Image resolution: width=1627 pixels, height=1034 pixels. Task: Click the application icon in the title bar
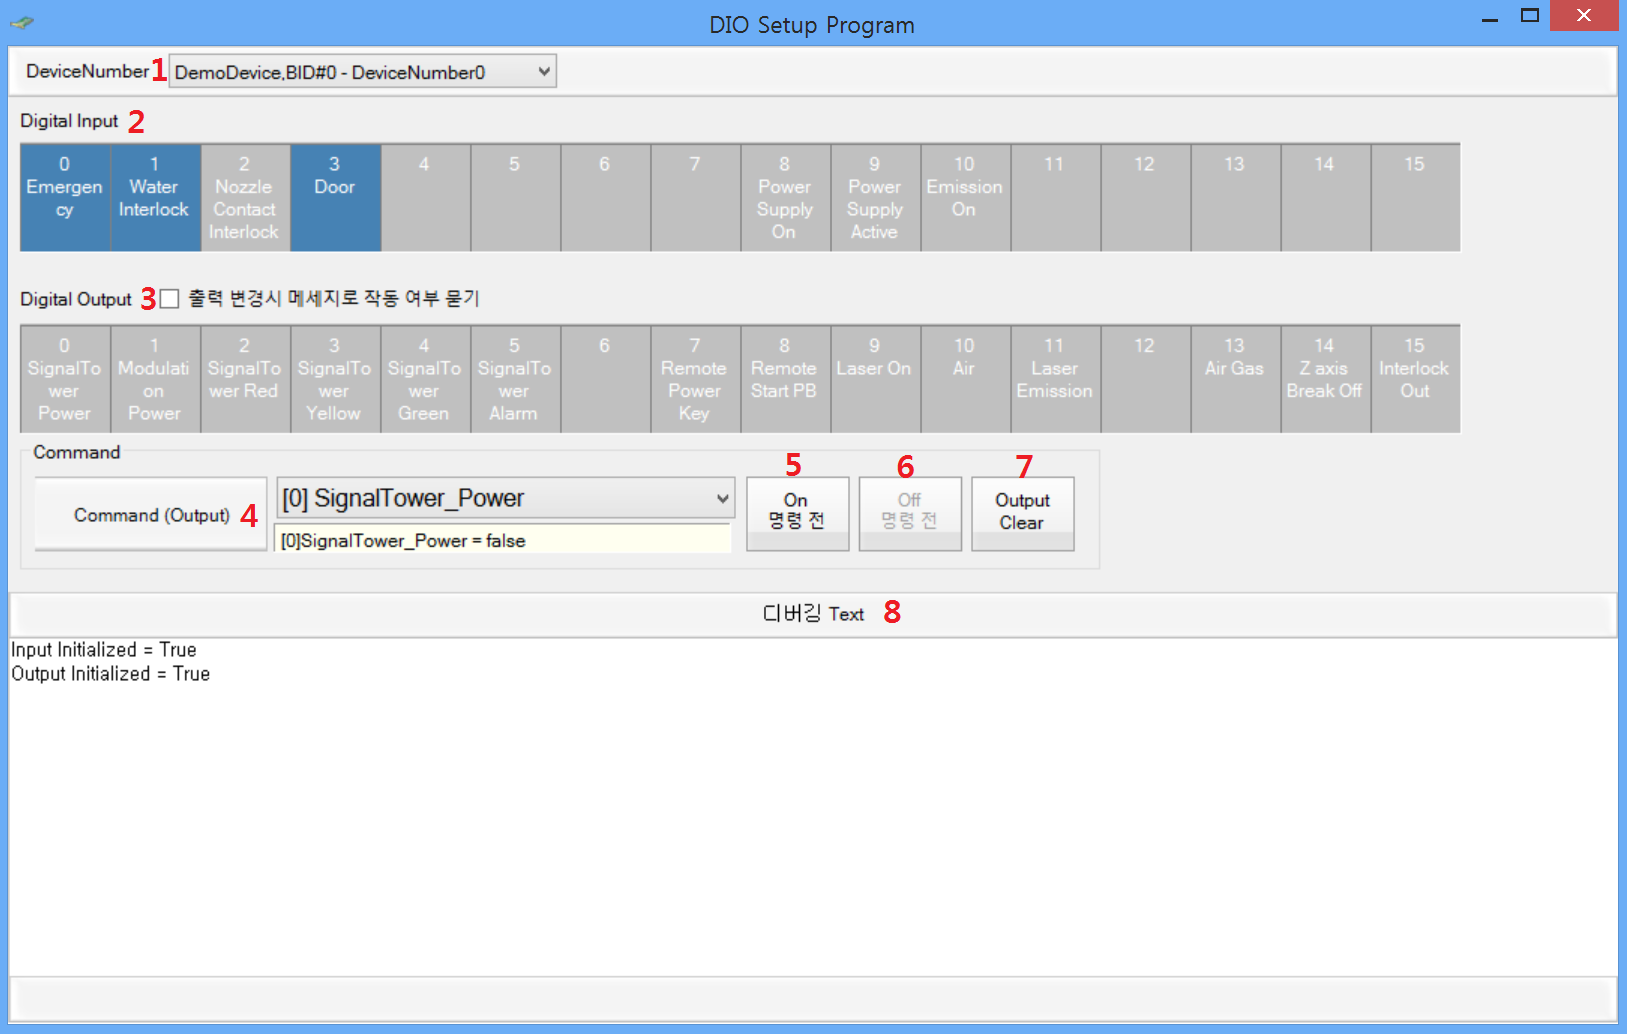21,21
